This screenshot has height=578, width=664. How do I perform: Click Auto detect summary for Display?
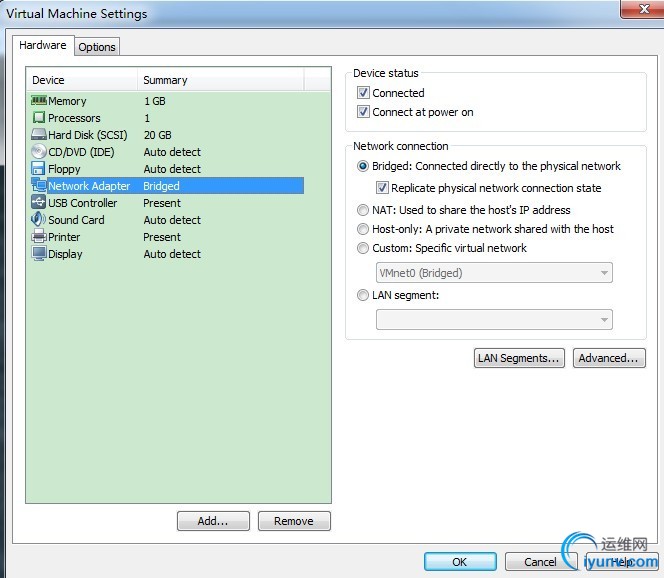[x=172, y=254]
